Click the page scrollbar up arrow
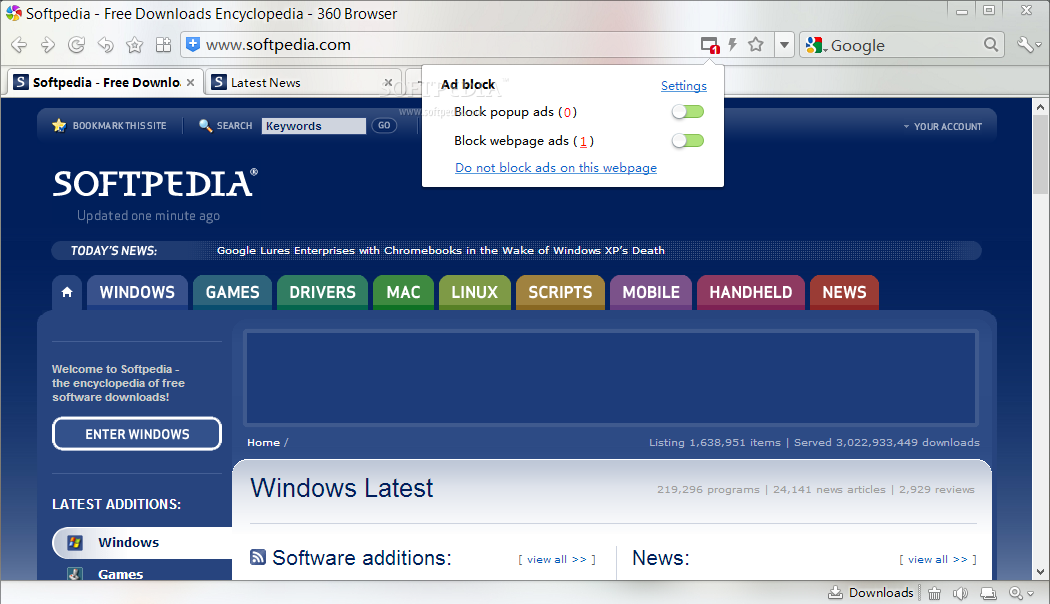 (1040, 106)
